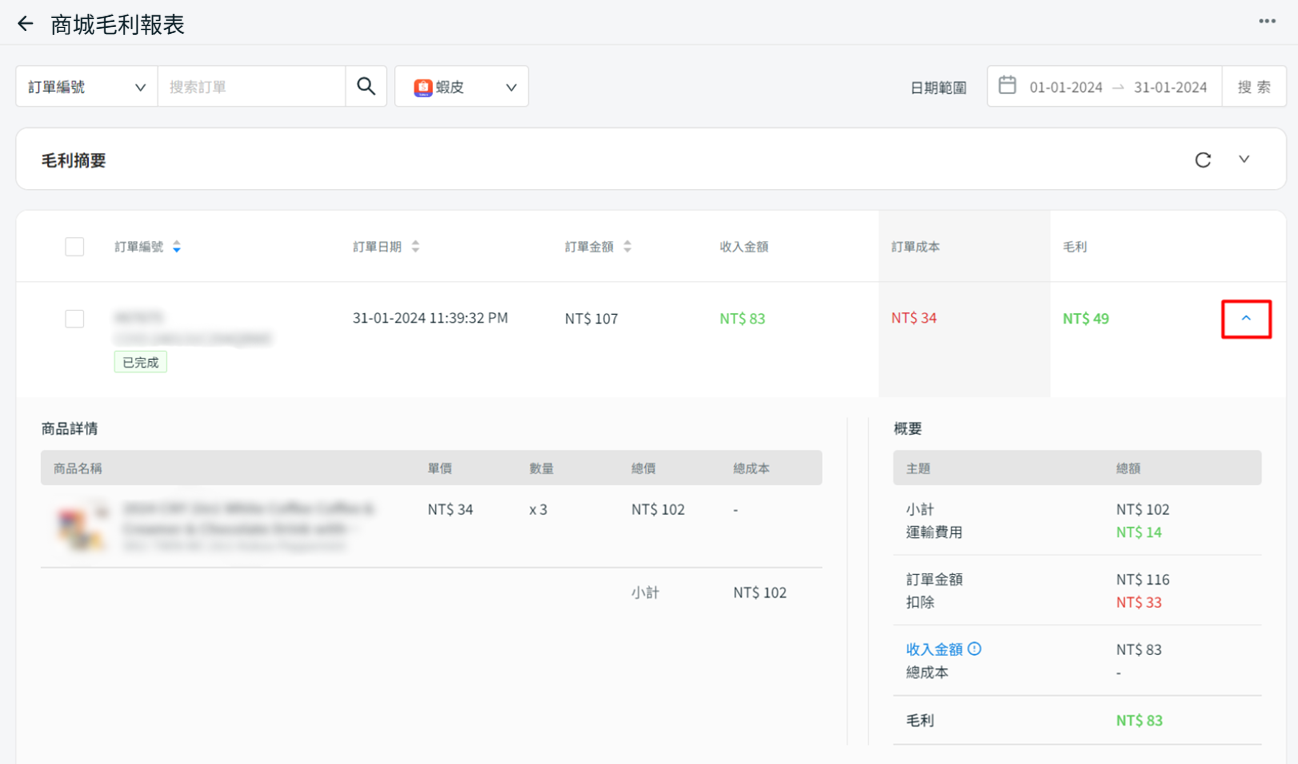The width and height of the screenshot is (1298, 764).
Task: Check the first order row checkbox
Action: (x=75, y=319)
